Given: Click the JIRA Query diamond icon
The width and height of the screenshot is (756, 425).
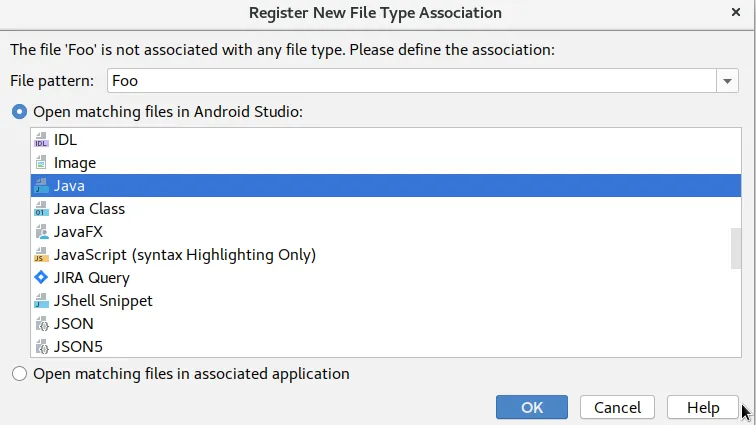Looking at the screenshot, I should tap(41, 277).
